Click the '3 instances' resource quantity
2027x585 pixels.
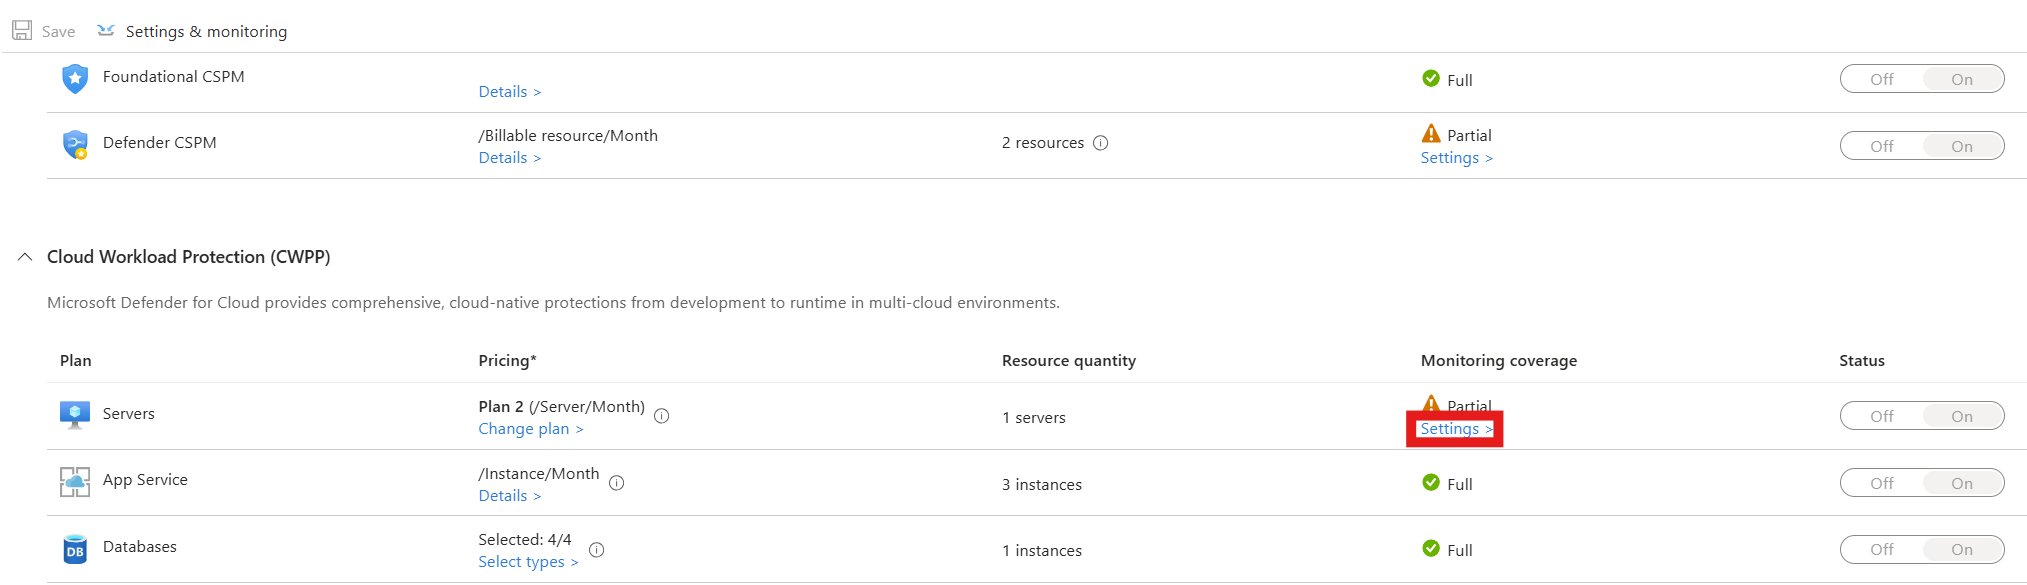pyautogui.click(x=1041, y=485)
